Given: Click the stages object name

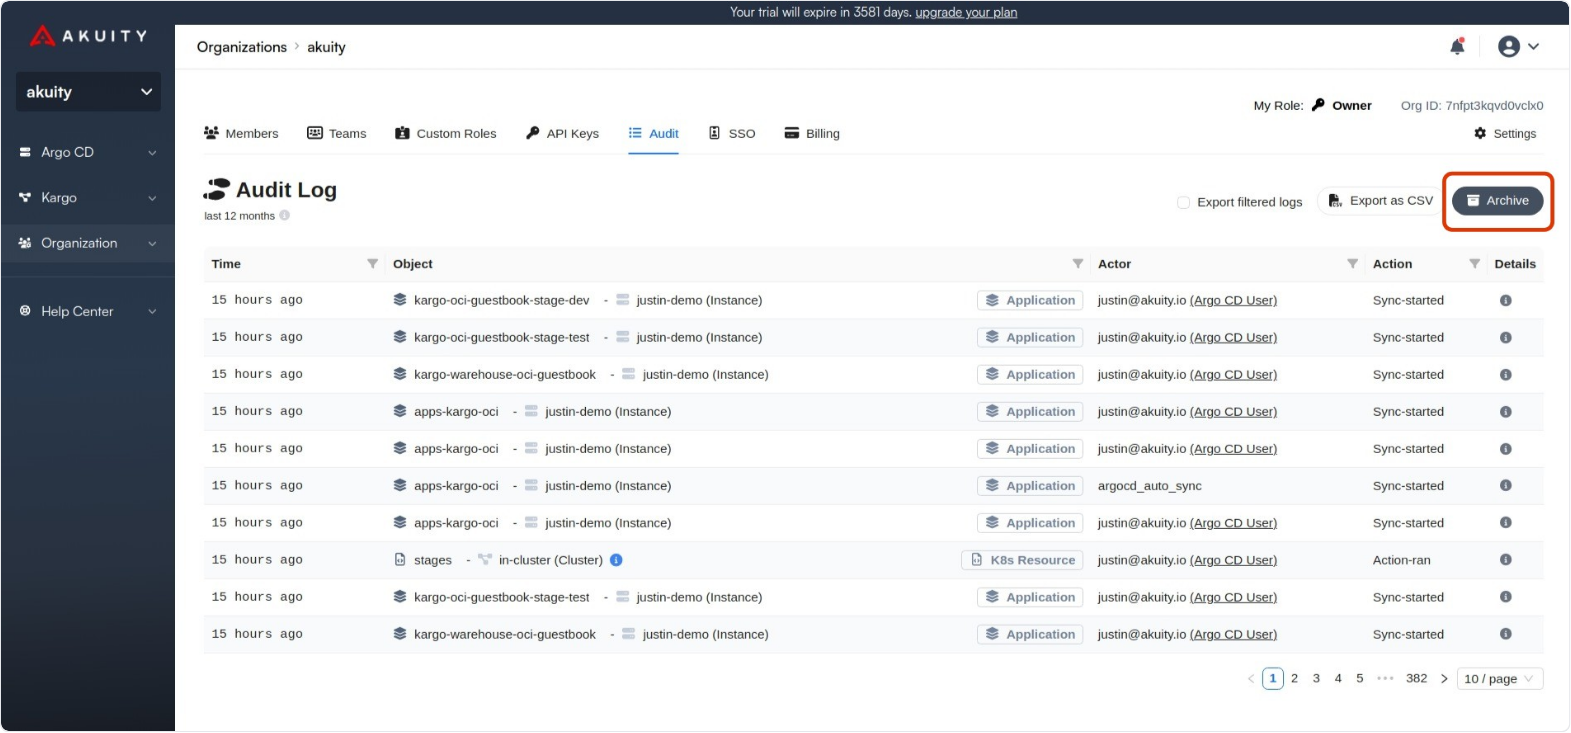Looking at the screenshot, I should pyautogui.click(x=433, y=560).
